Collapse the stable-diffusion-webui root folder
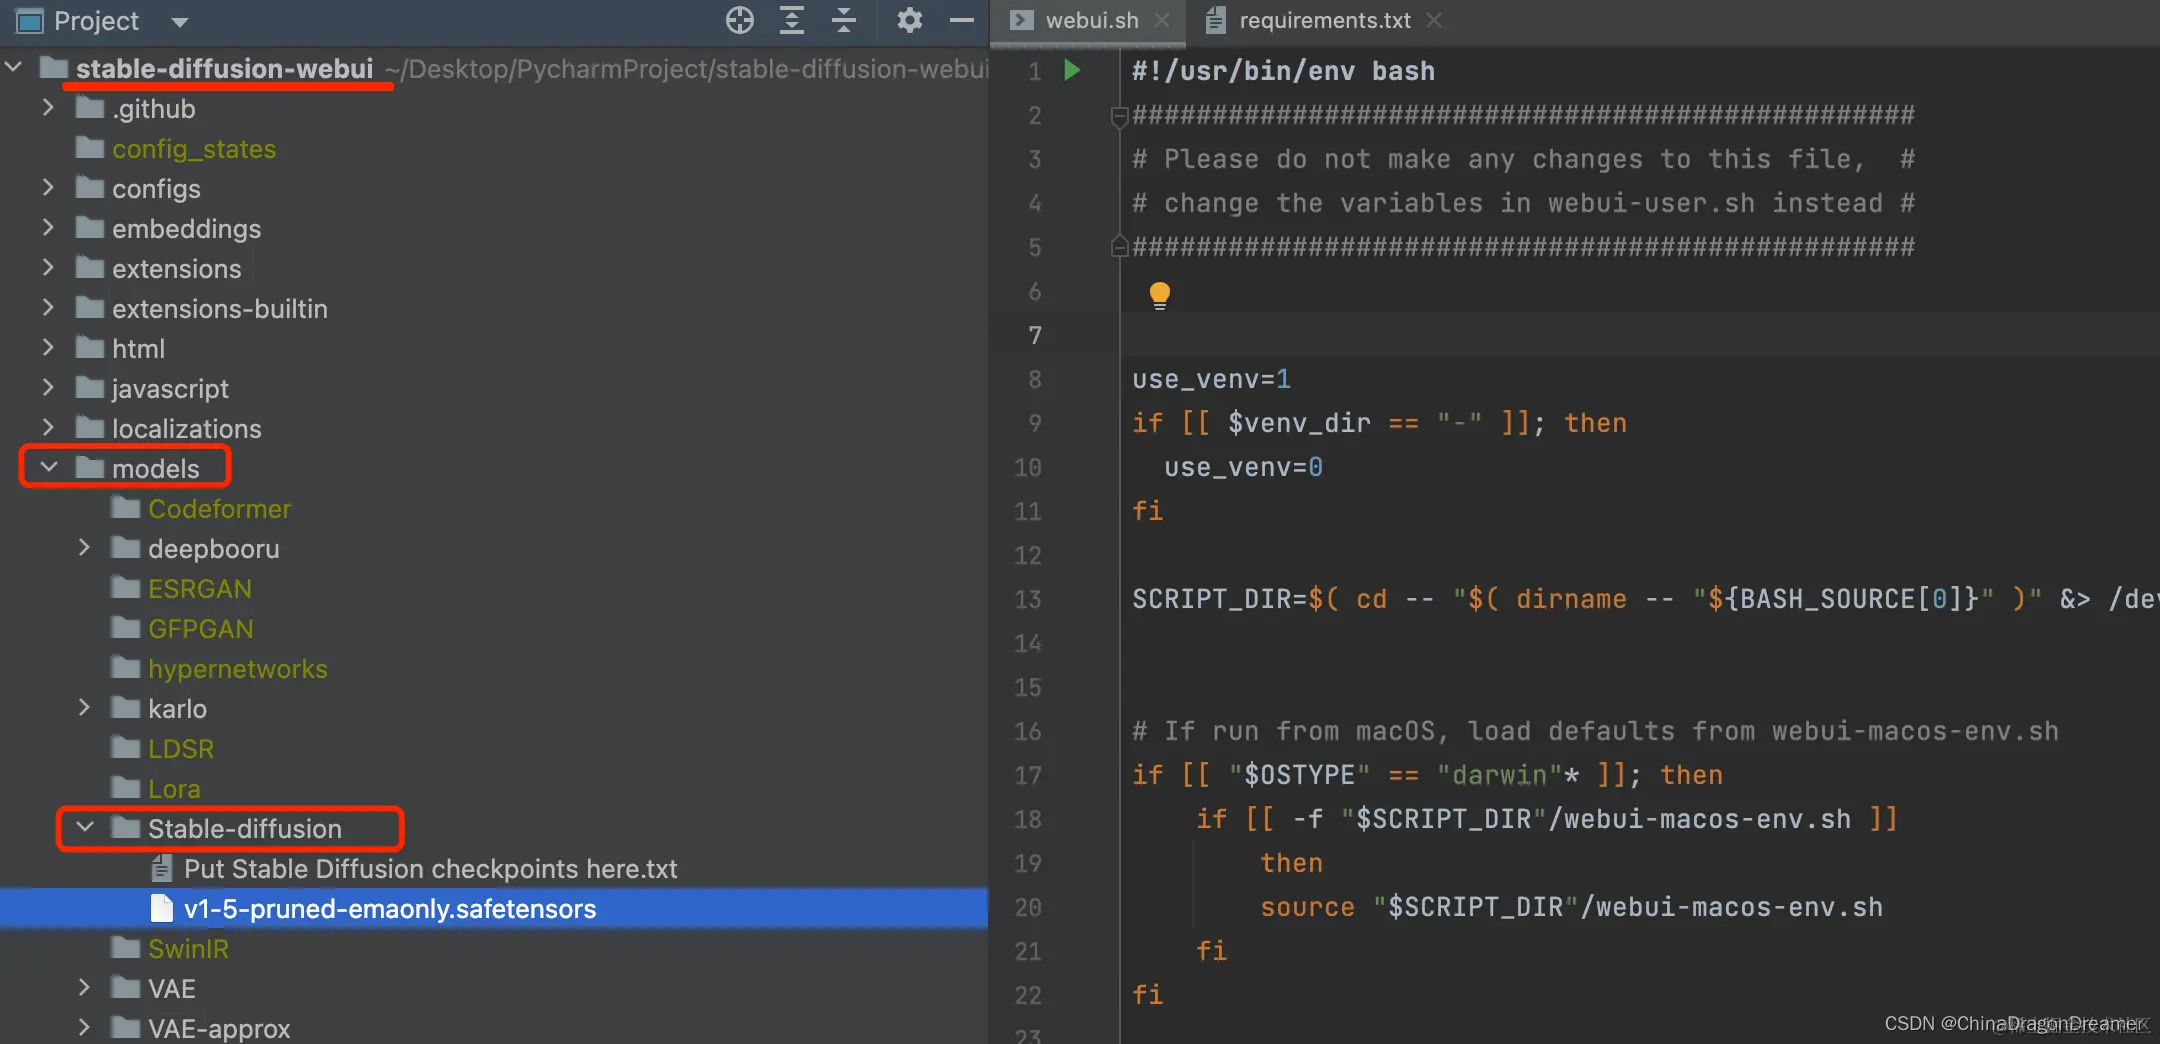 click(14, 68)
